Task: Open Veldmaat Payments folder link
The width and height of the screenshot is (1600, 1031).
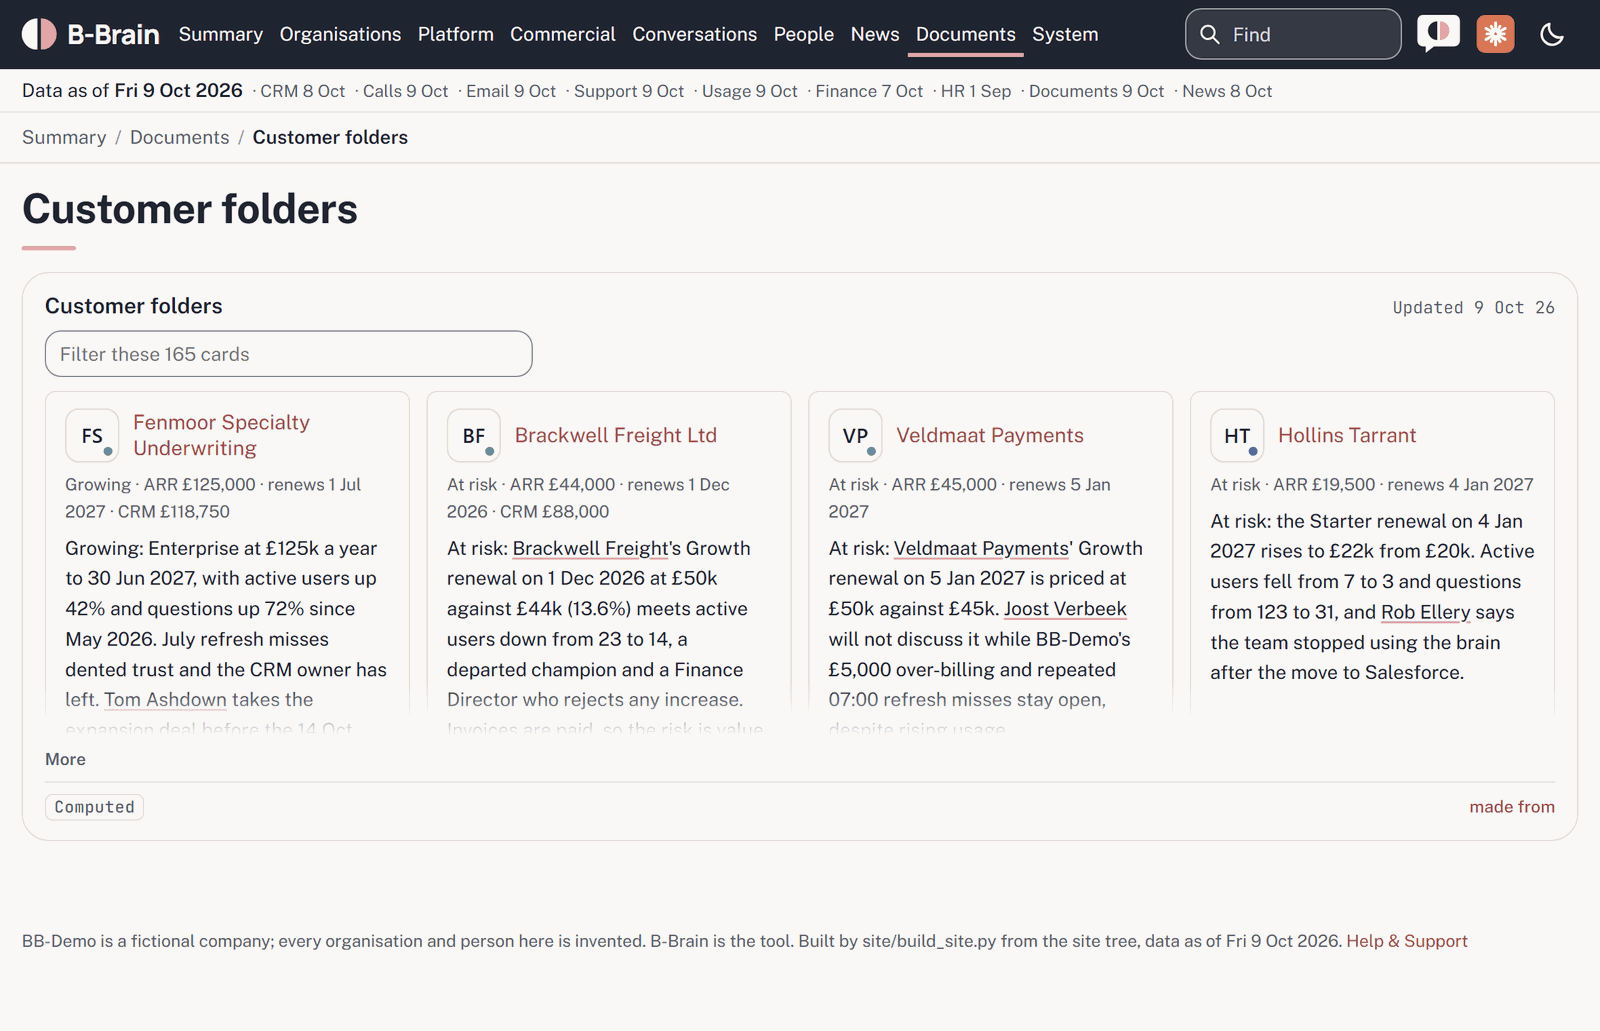Action: coord(990,435)
